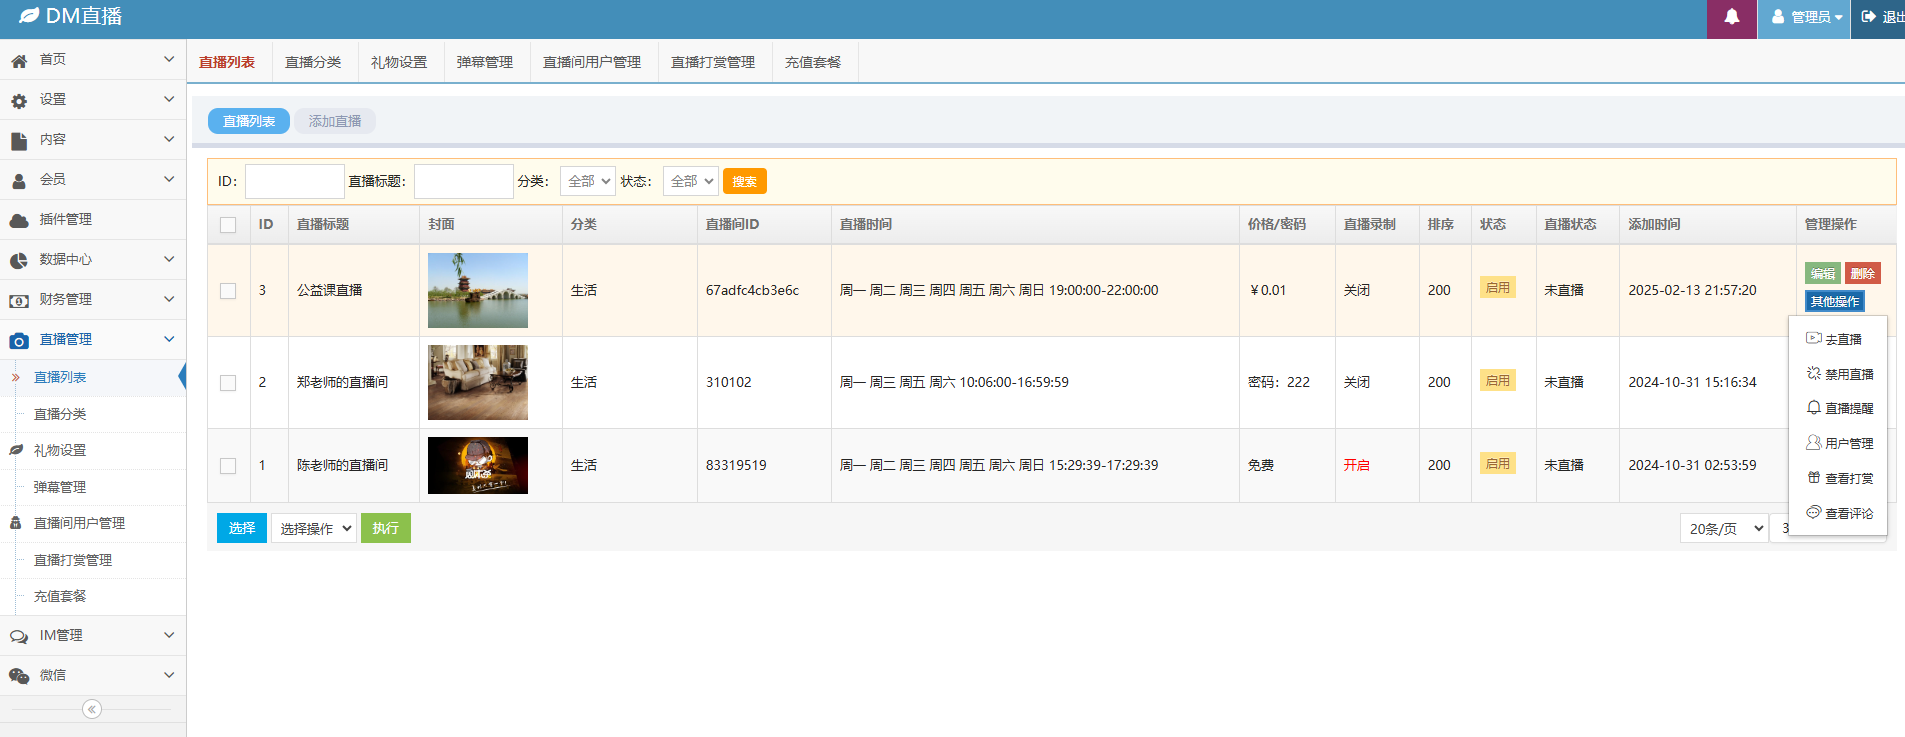This screenshot has width=1905, height=737.
Task: Click the 直播标题 search input field
Action: pyautogui.click(x=463, y=181)
